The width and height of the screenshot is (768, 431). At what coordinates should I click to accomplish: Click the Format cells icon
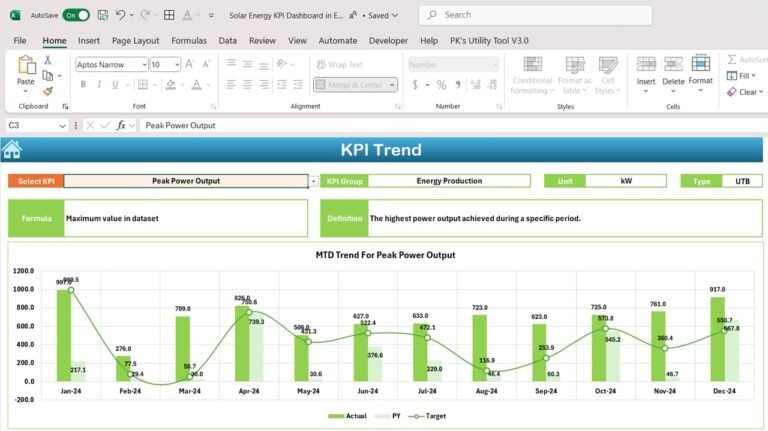click(701, 64)
